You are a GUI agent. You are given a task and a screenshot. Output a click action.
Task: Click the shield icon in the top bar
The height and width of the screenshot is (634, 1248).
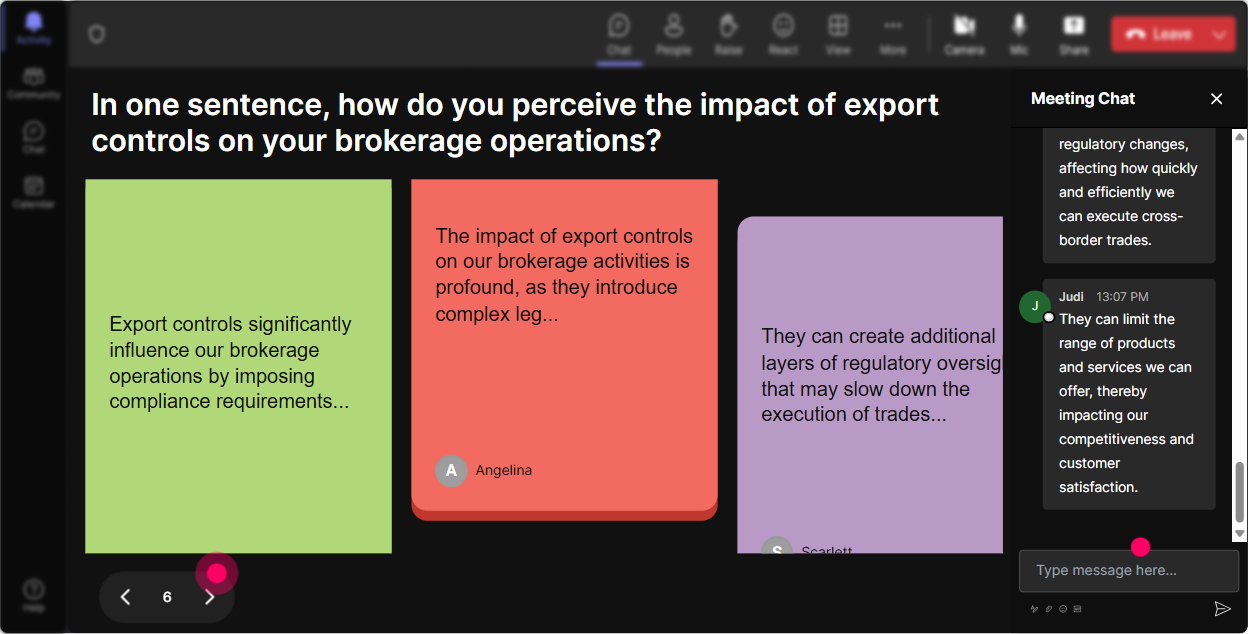point(96,35)
